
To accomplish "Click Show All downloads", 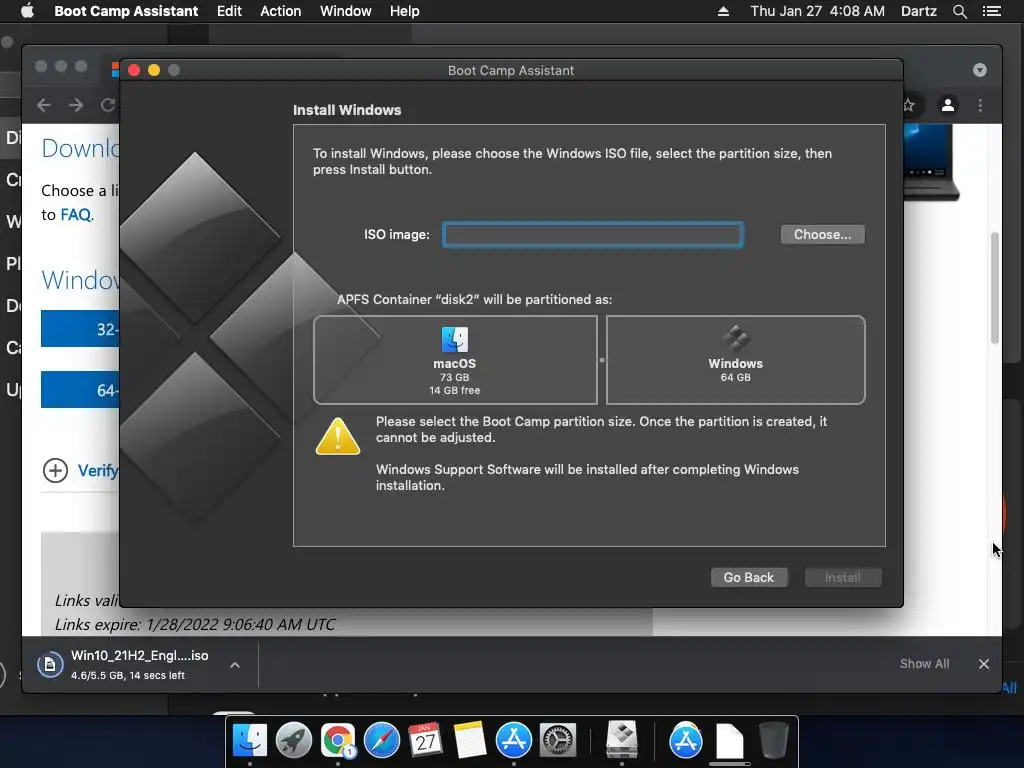I will [x=924, y=664].
